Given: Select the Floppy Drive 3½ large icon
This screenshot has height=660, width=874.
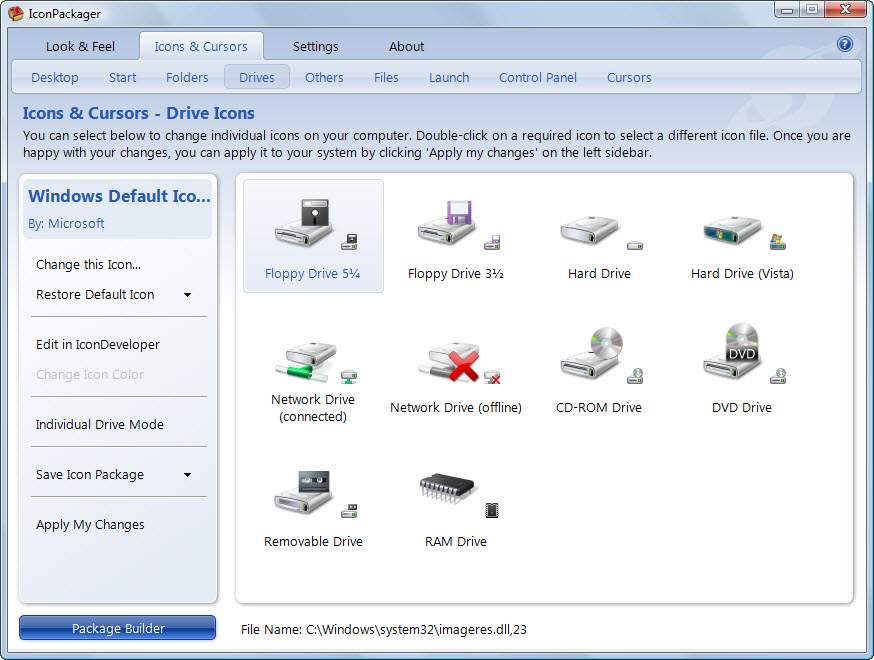Looking at the screenshot, I should point(446,222).
